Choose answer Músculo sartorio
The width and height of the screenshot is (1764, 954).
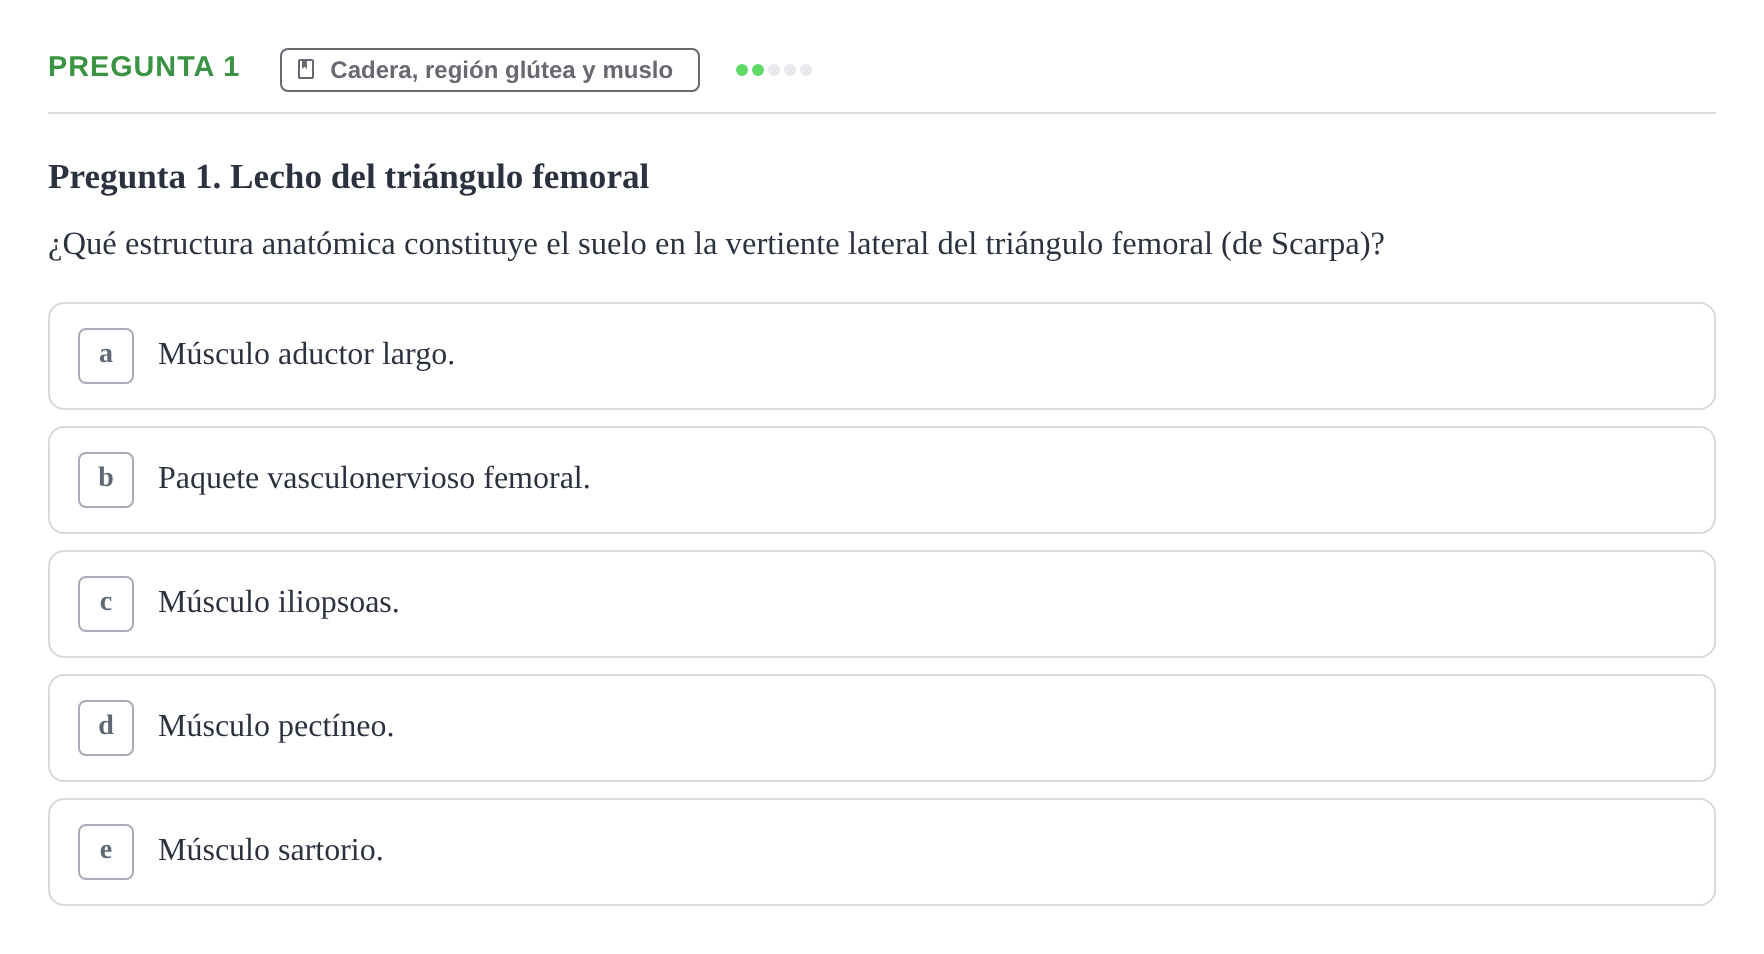[x=882, y=852]
